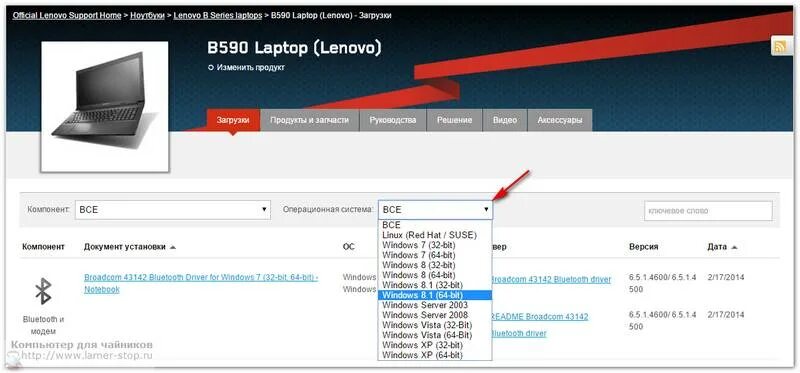Screen dimensions: 800x373
Task: Sort by Документ установки column header
Action: 130,246
